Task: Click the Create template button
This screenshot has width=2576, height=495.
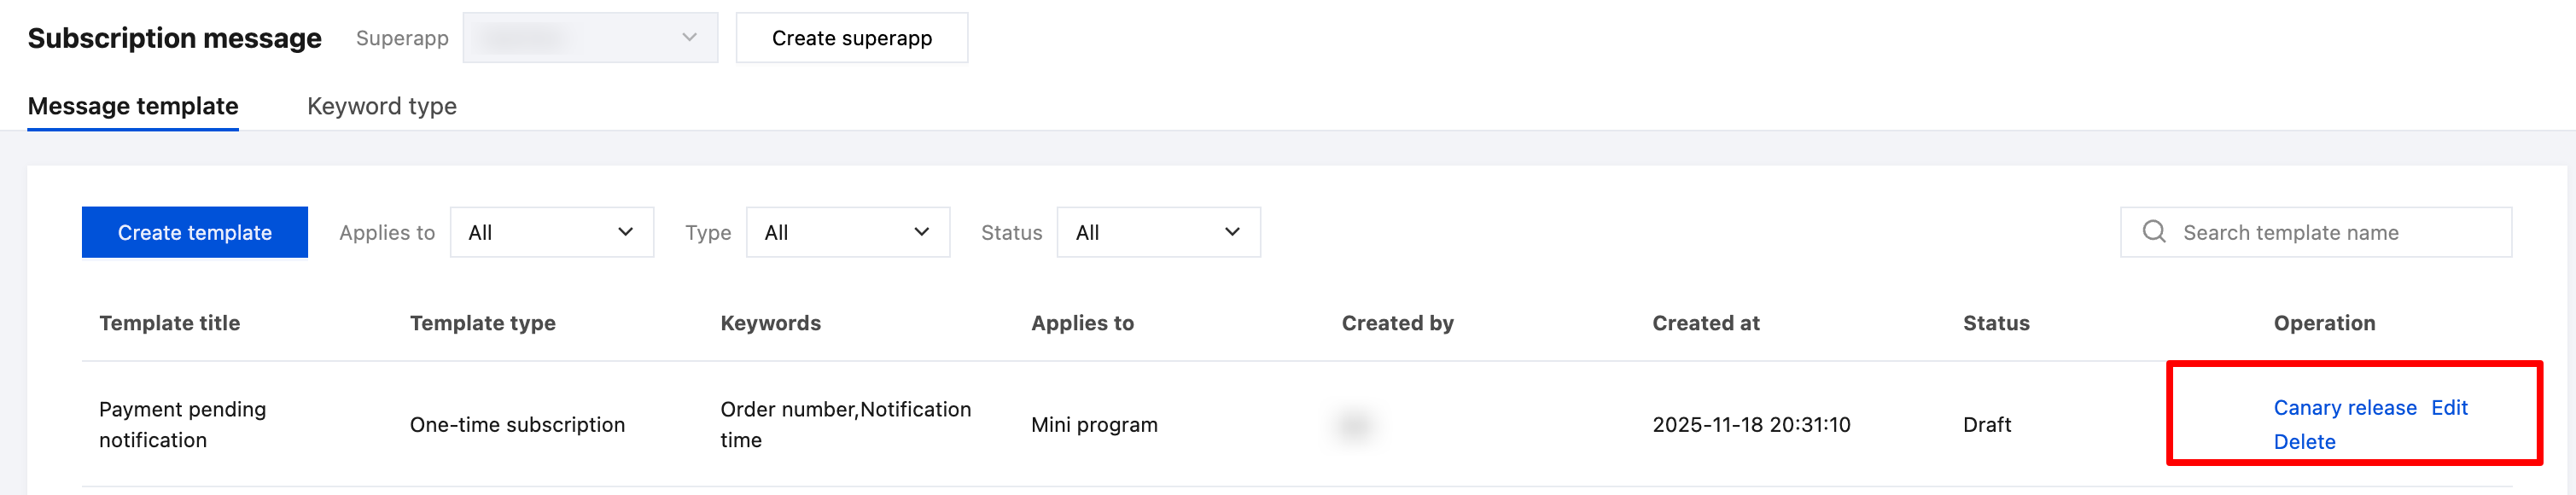Action: pyautogui.click(x=195, y=232)
